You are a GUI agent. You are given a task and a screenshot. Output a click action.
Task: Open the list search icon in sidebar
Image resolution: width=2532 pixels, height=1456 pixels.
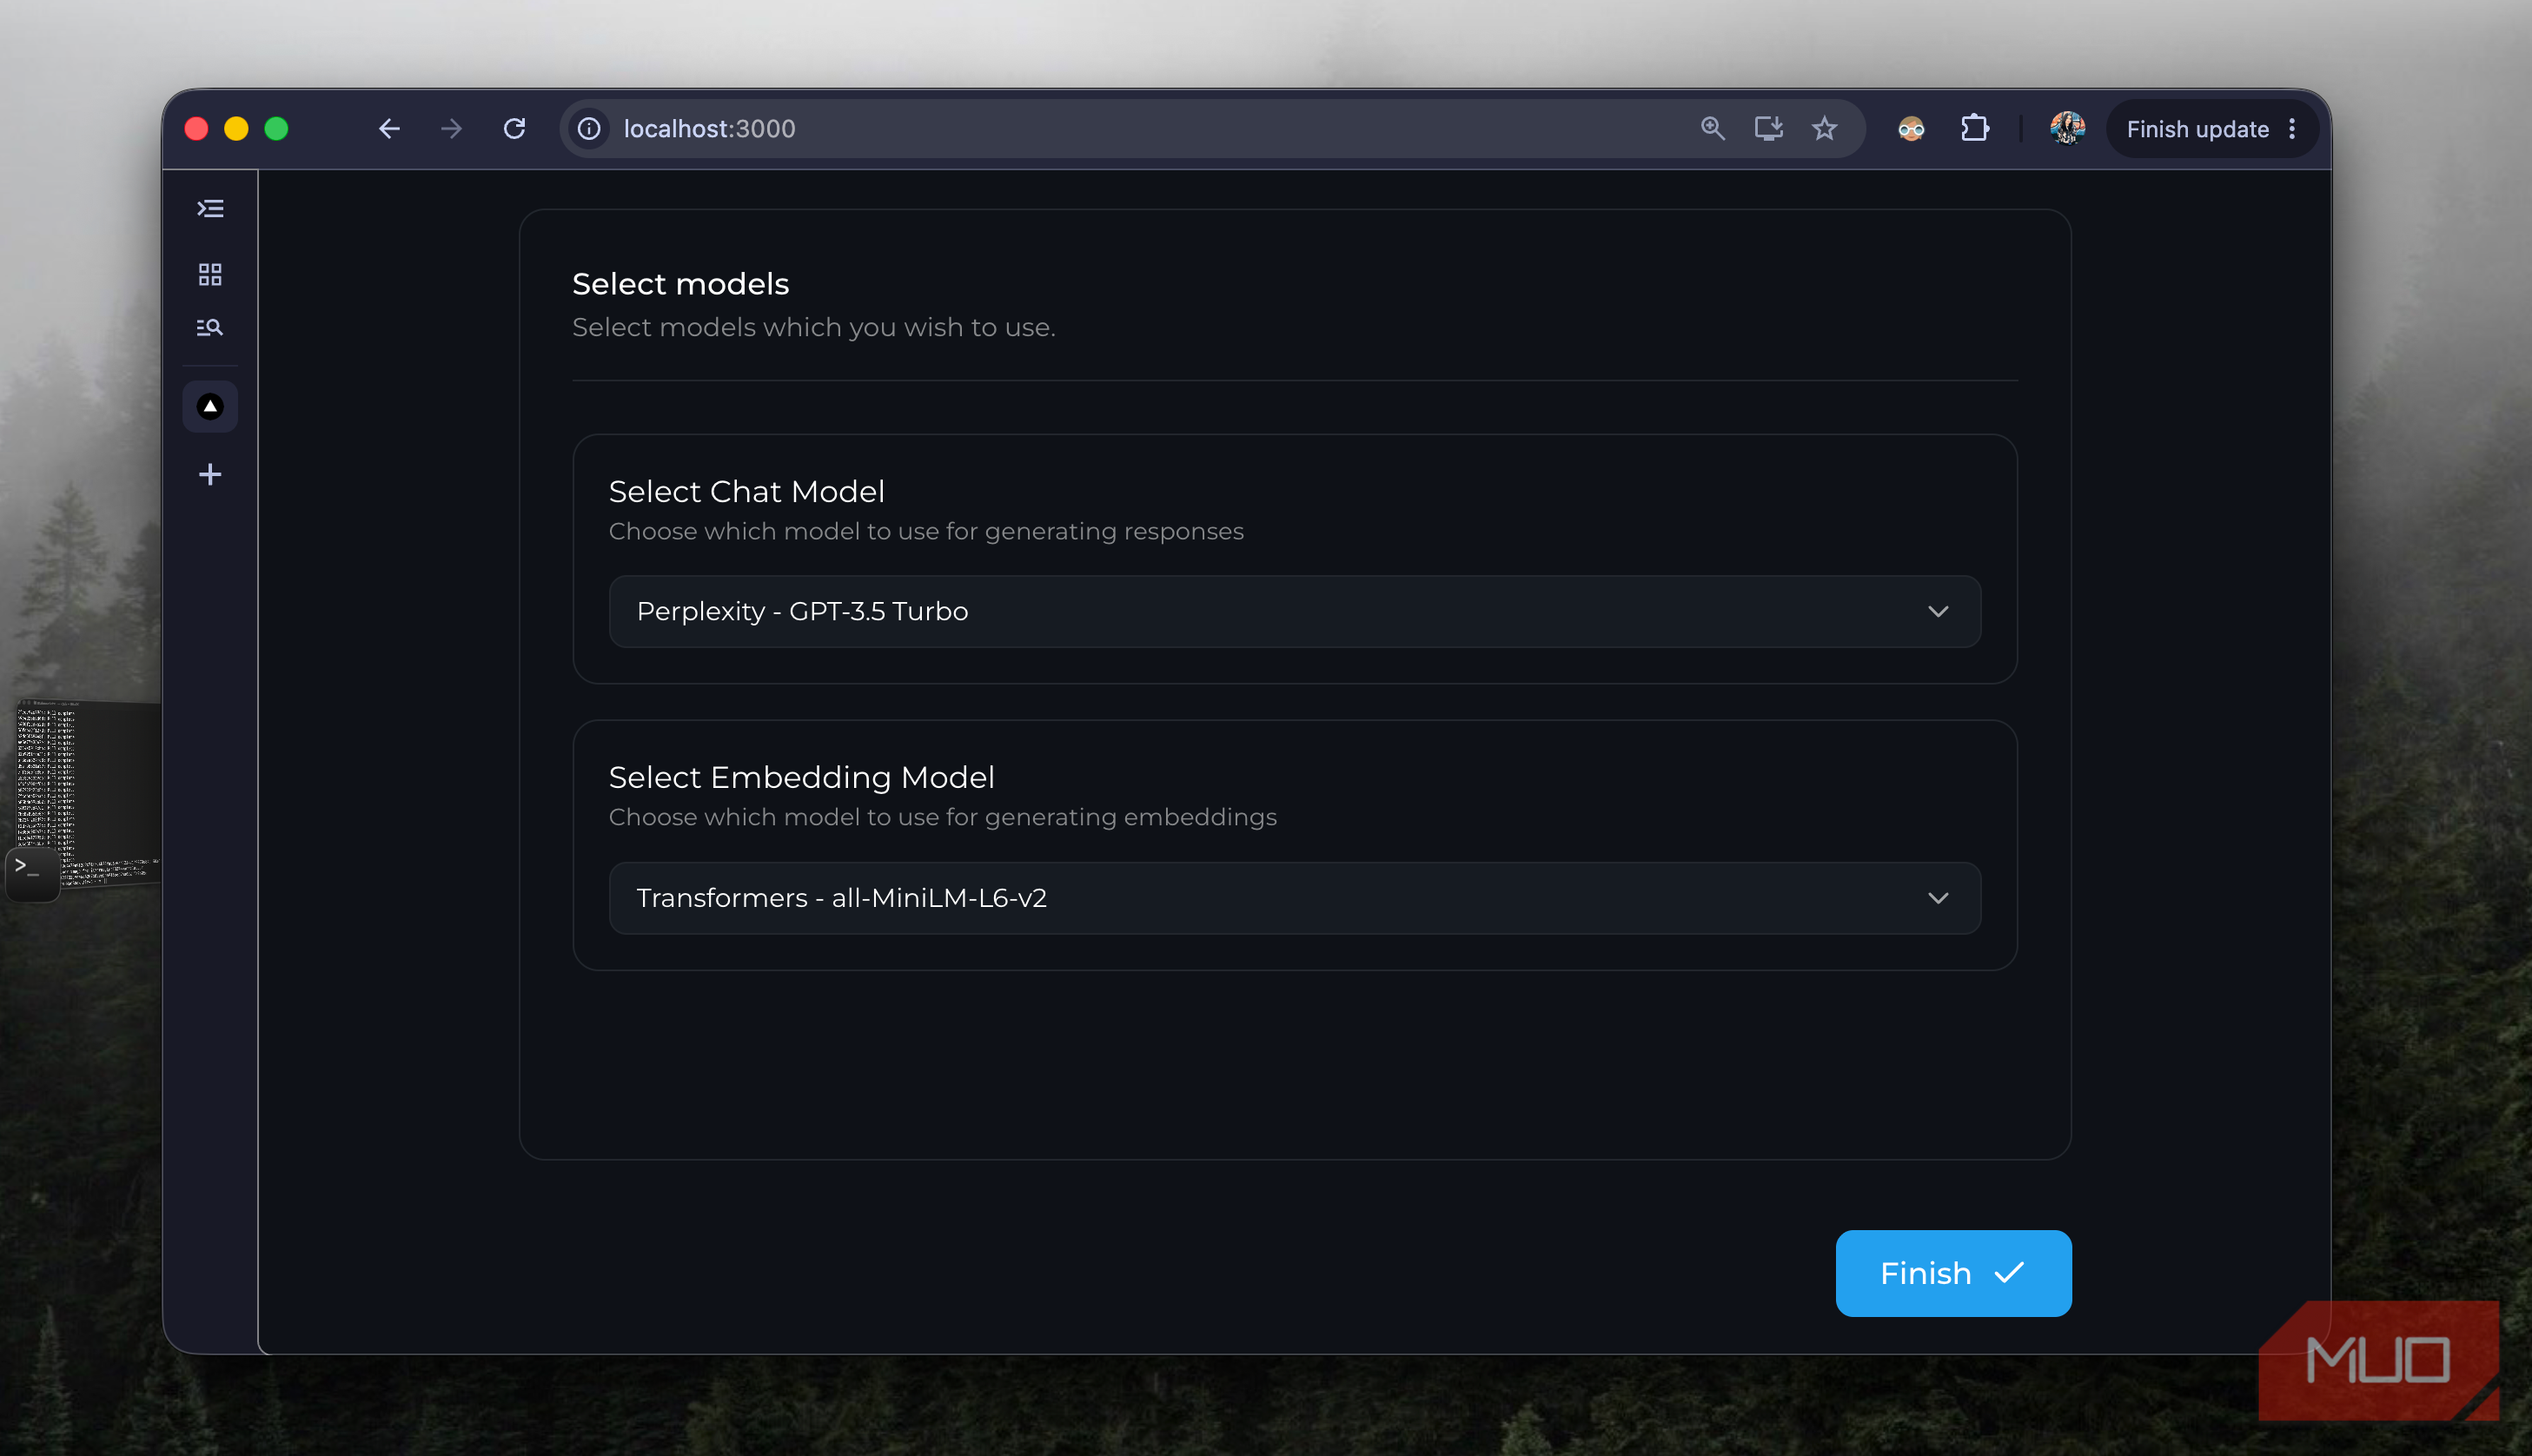point(210,327)
